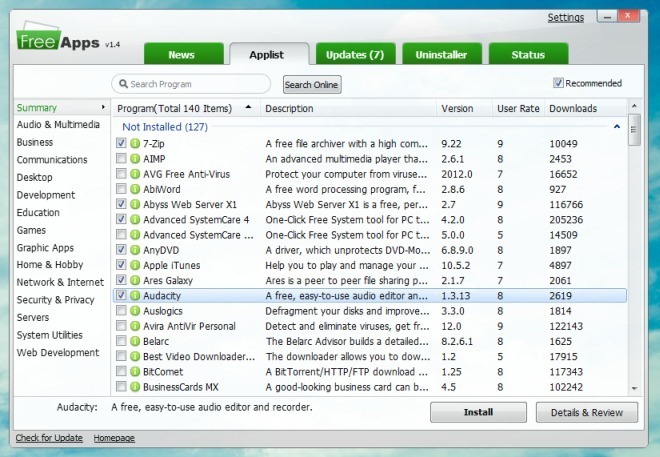Click the green icon beside AIMP
The width and height of the screenshot is (660, 457).
click(135, 159)
